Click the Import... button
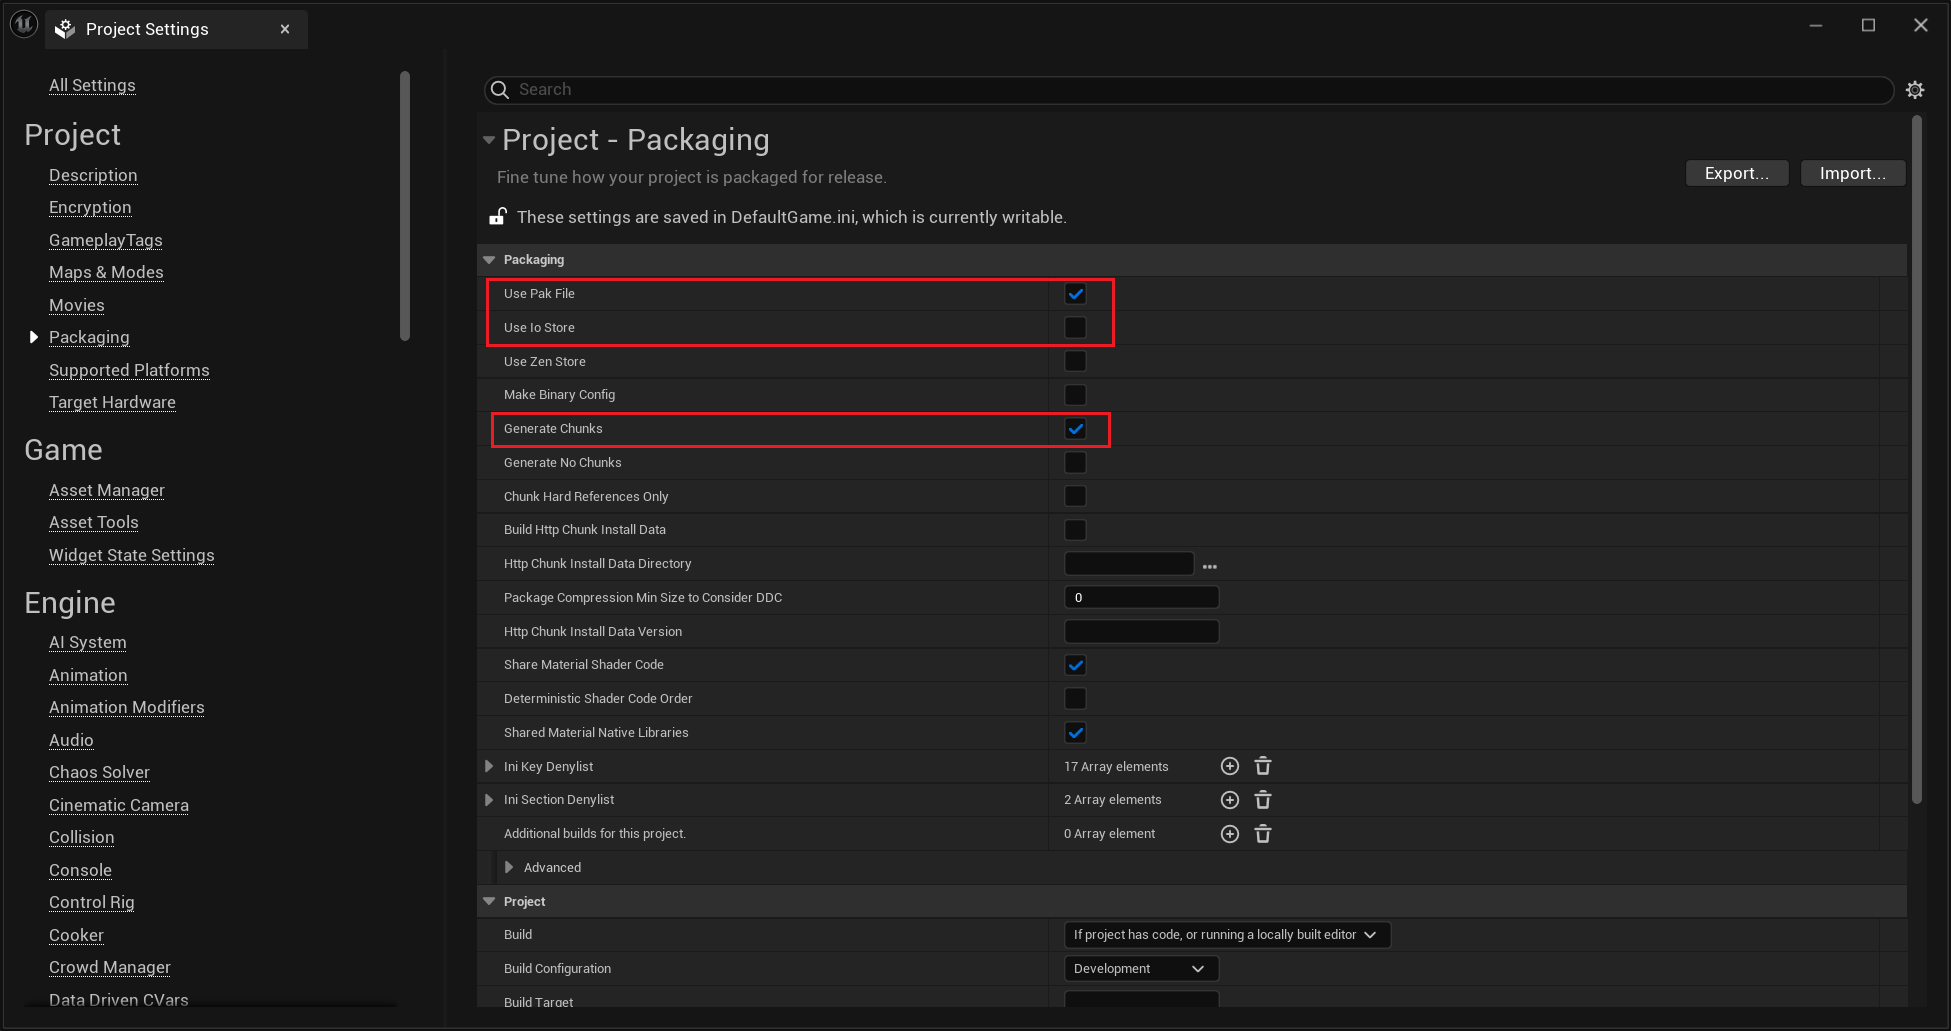 click(x=1852, y=173)
